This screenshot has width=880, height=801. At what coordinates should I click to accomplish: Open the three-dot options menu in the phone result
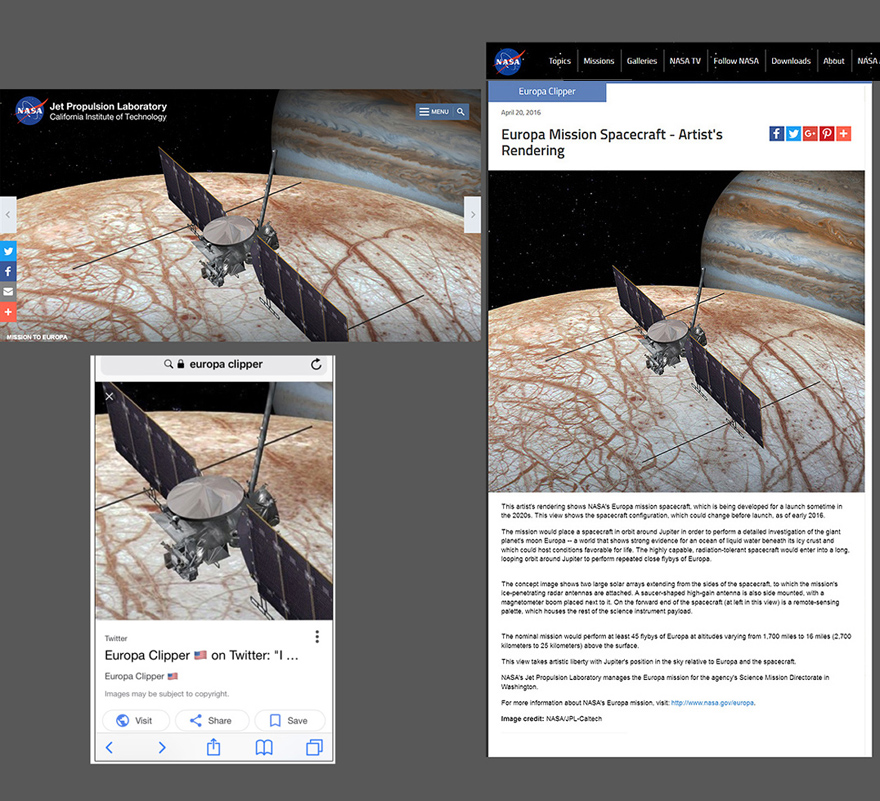pos(317,637)
